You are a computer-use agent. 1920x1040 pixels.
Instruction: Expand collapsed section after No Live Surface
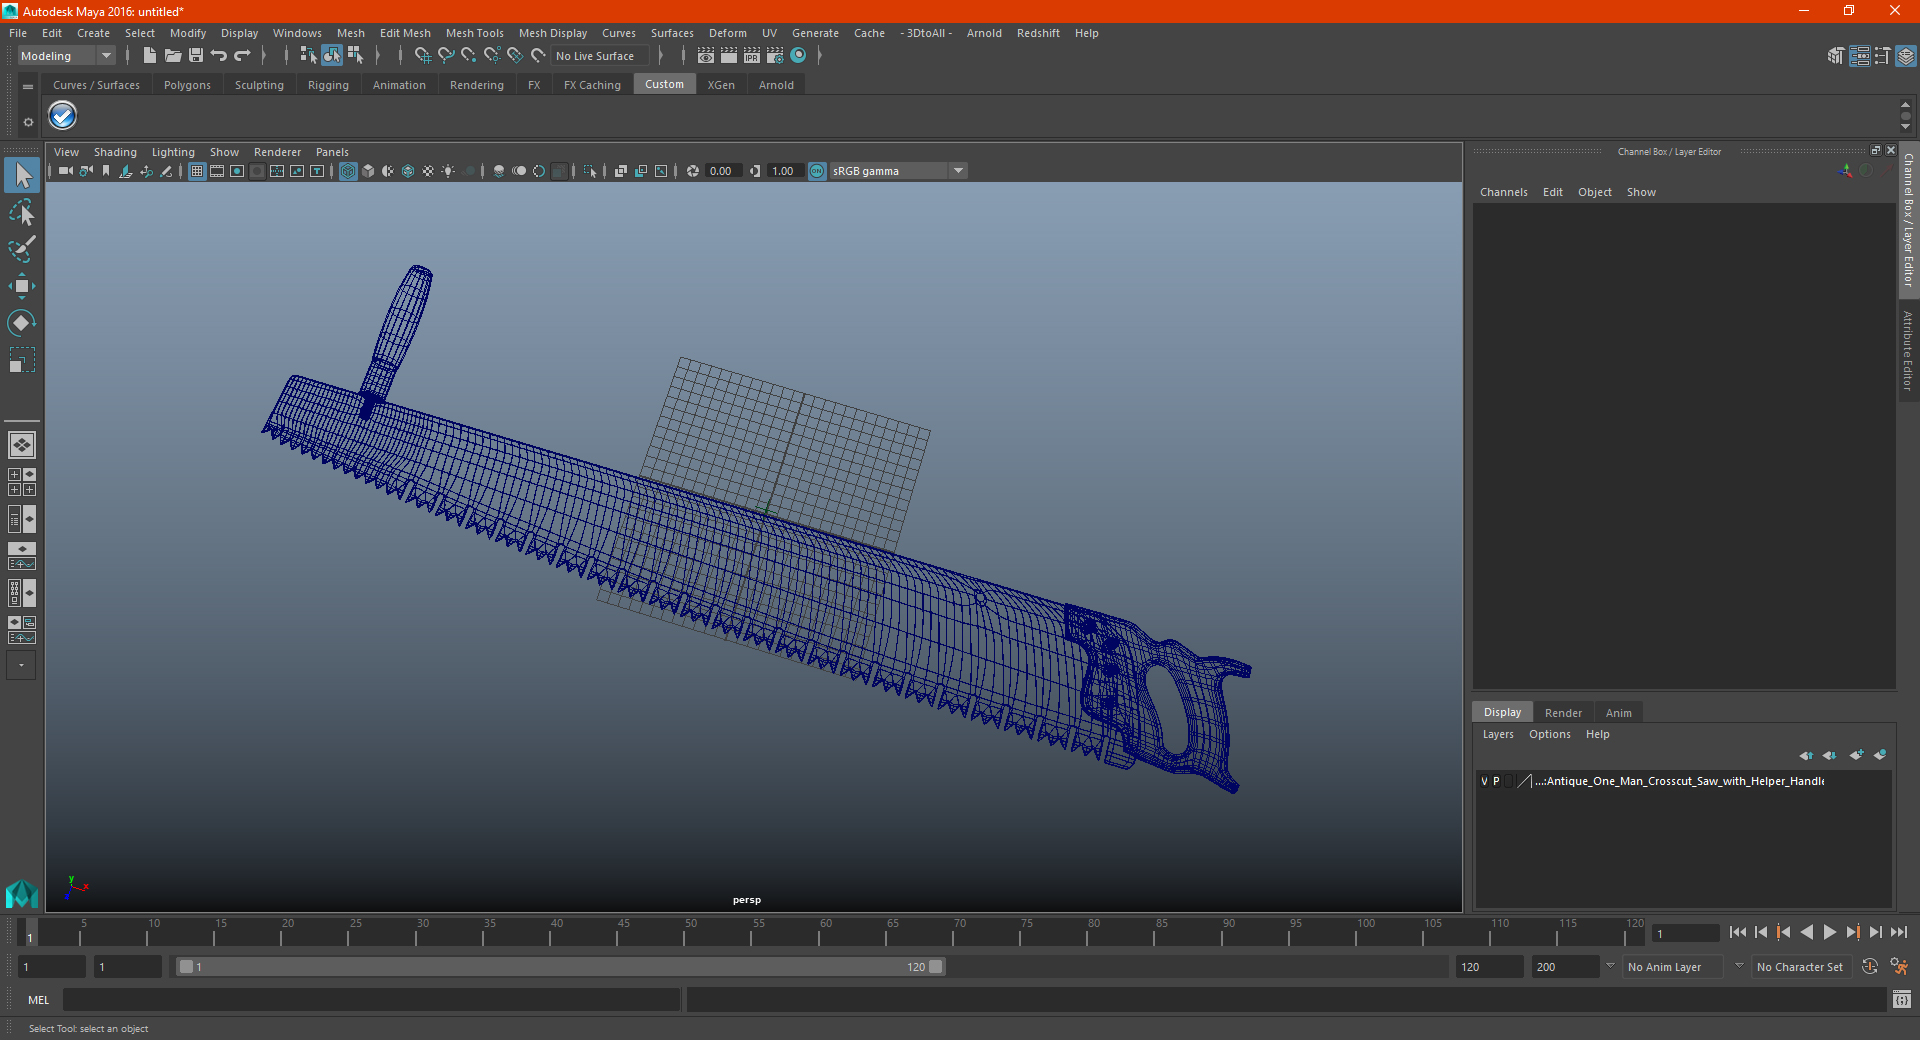coord(661,56)
